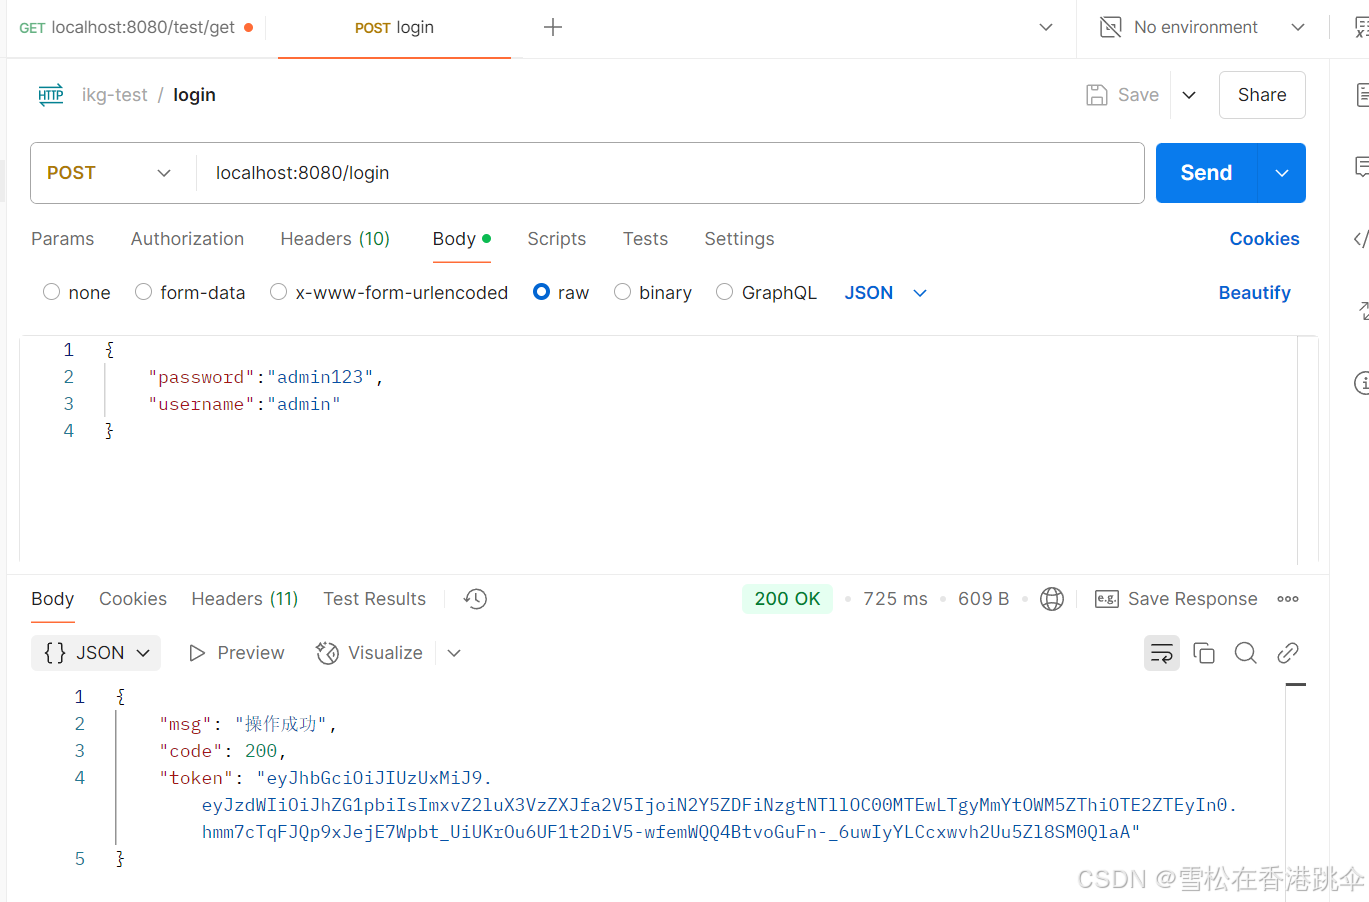
Task: Open comments icon in right sidebar
Action: (x=1362, y=167)
